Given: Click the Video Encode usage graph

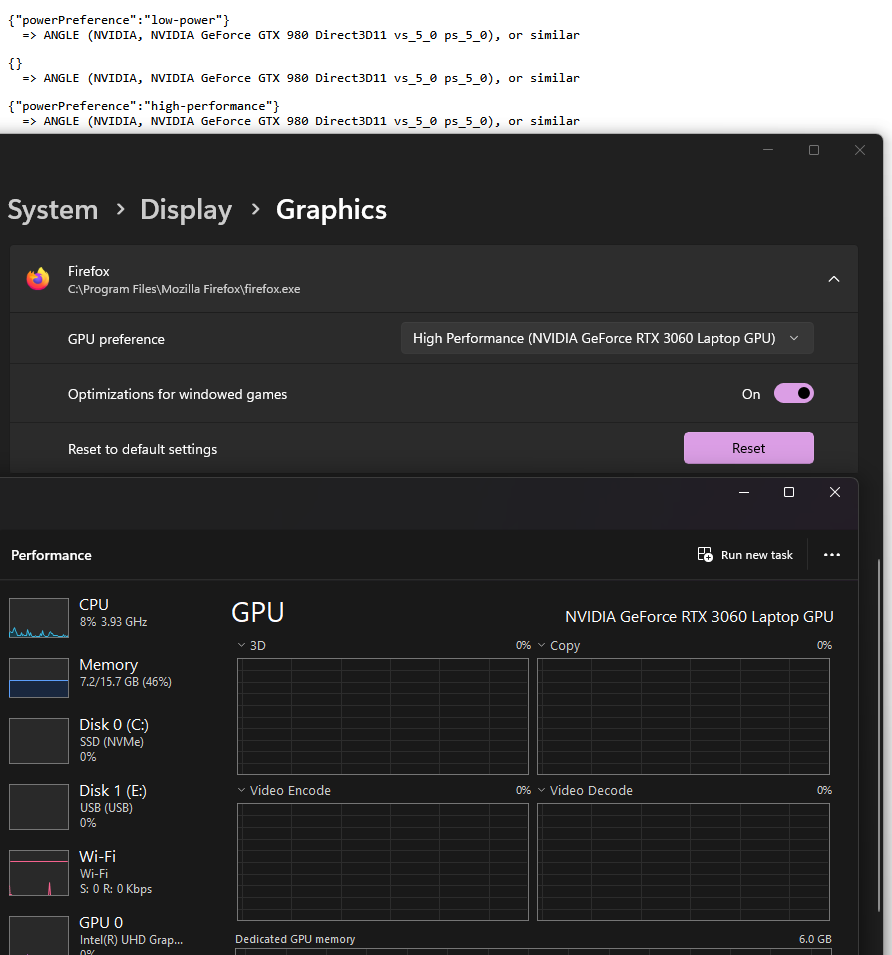Looking at the screenshot, I should click(x=383, y=862).
